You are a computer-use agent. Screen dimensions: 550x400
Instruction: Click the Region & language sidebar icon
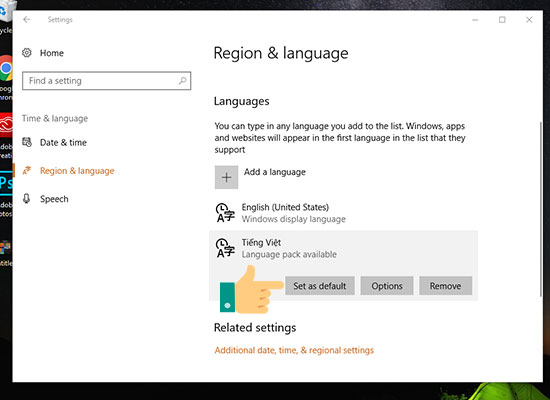(27, 171)
